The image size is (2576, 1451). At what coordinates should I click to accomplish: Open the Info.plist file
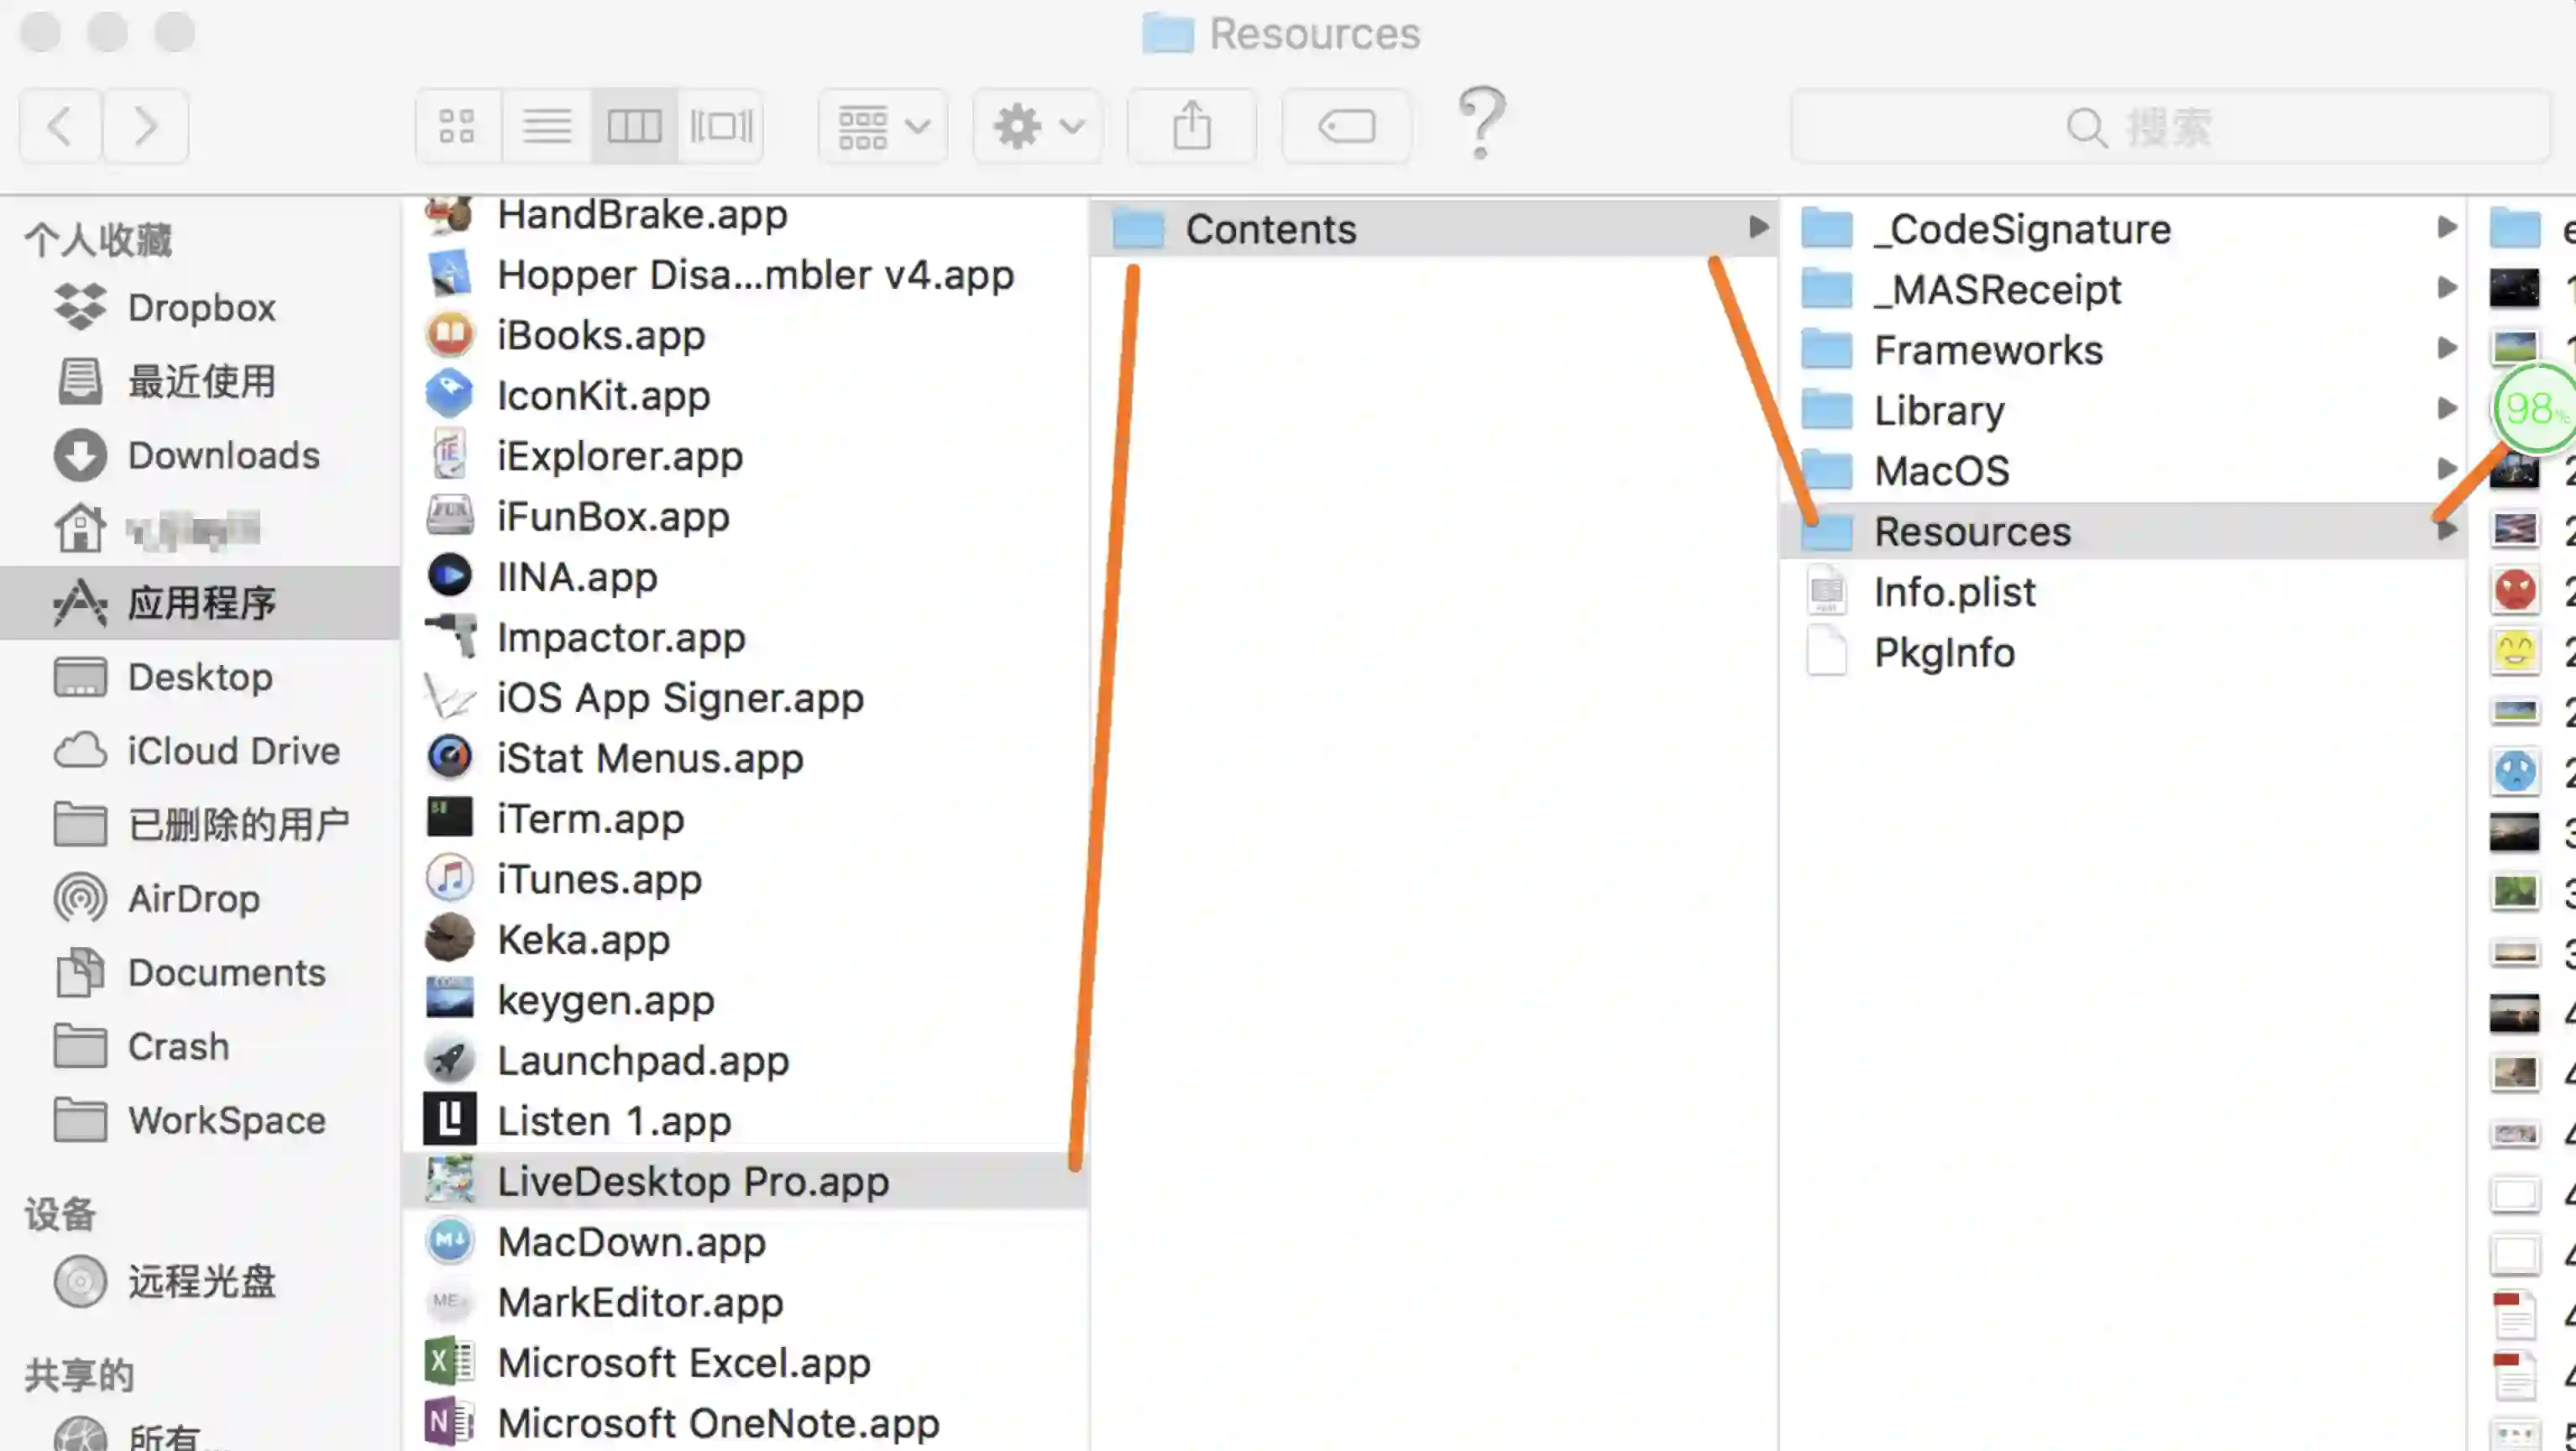click(x=1954, y=592)
